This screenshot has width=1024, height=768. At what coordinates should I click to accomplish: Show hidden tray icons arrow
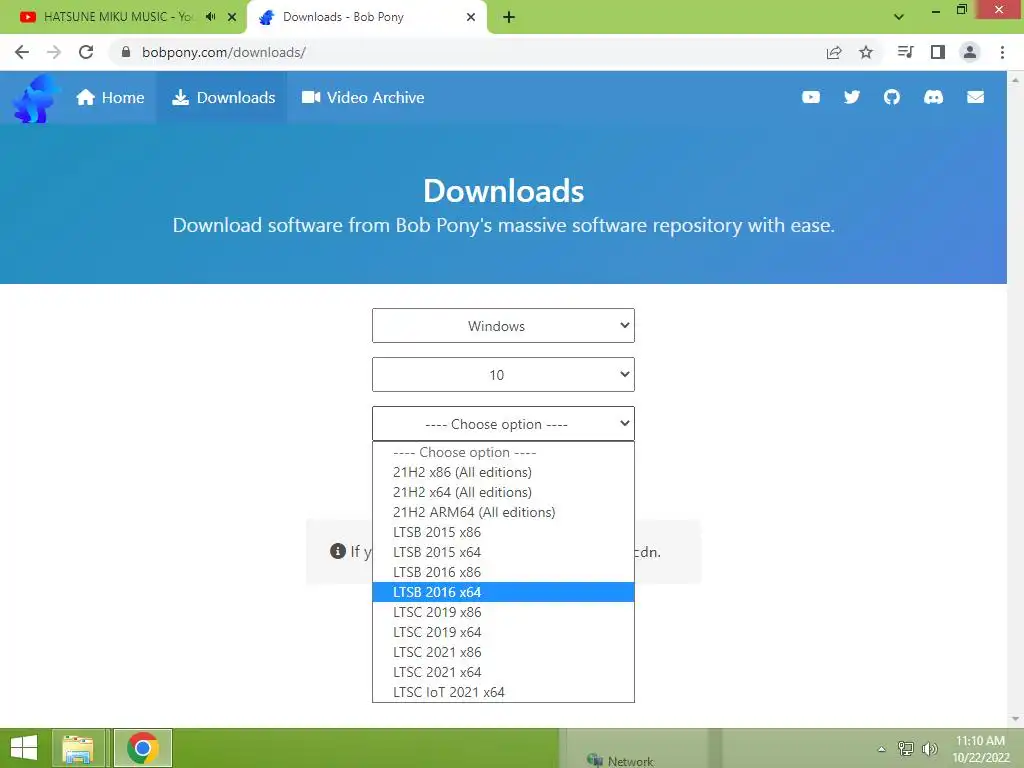point(882,749)
